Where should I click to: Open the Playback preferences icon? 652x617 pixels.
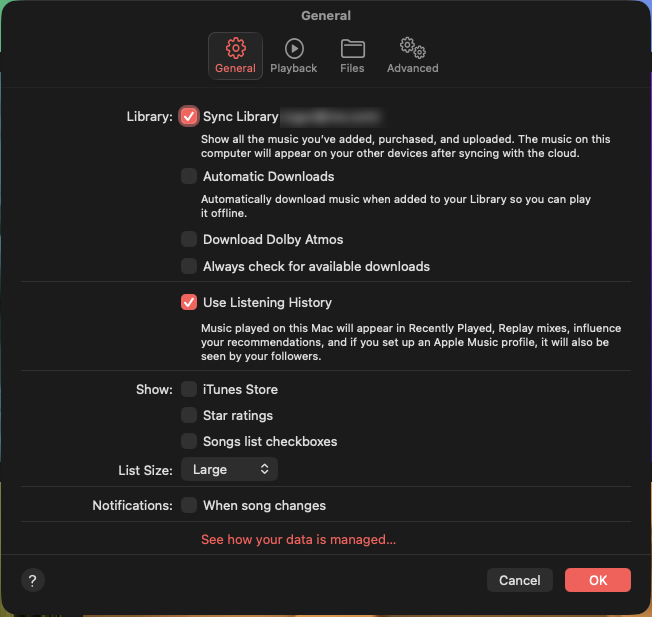(x=293, y=48)
